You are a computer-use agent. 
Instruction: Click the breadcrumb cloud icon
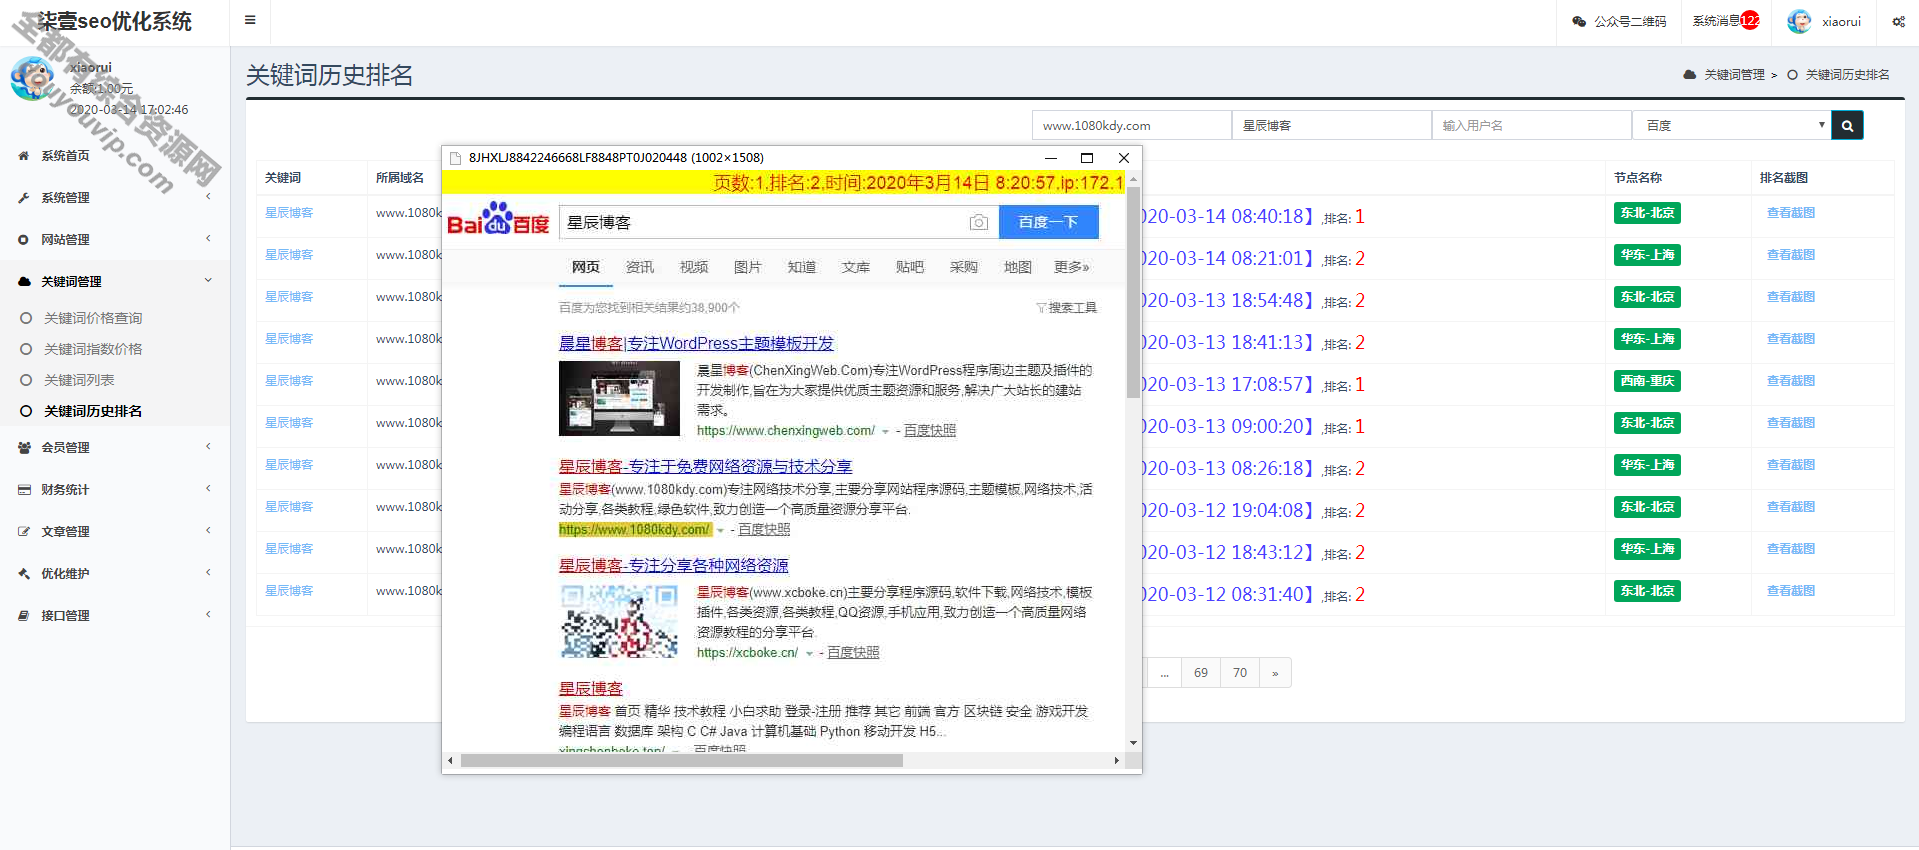coord(1690,74)
